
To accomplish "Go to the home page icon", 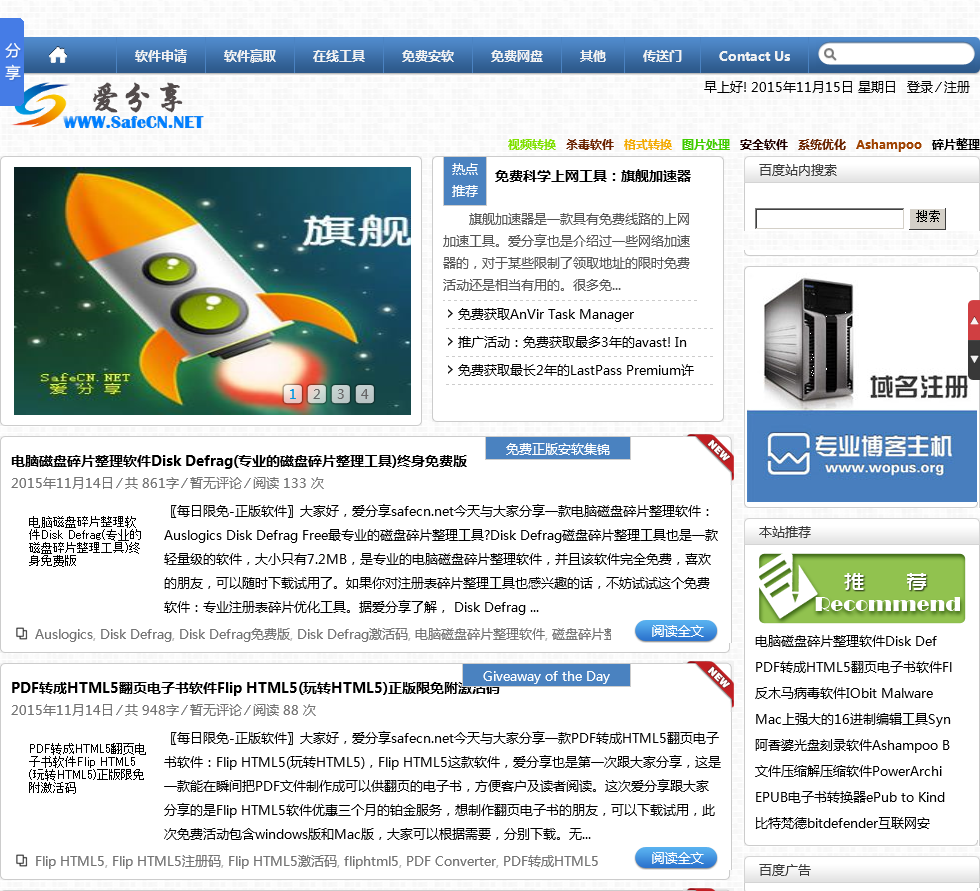I will click(x=58, y=56).
